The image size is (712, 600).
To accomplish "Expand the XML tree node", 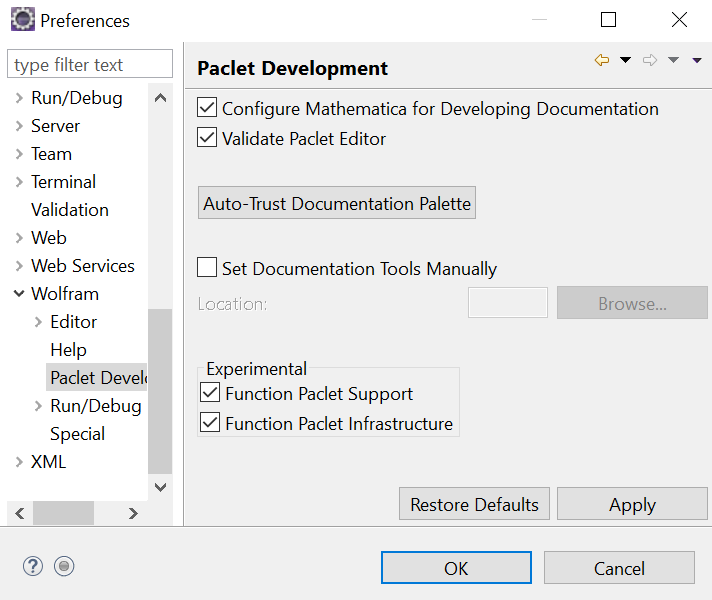I will click(19, 462).
